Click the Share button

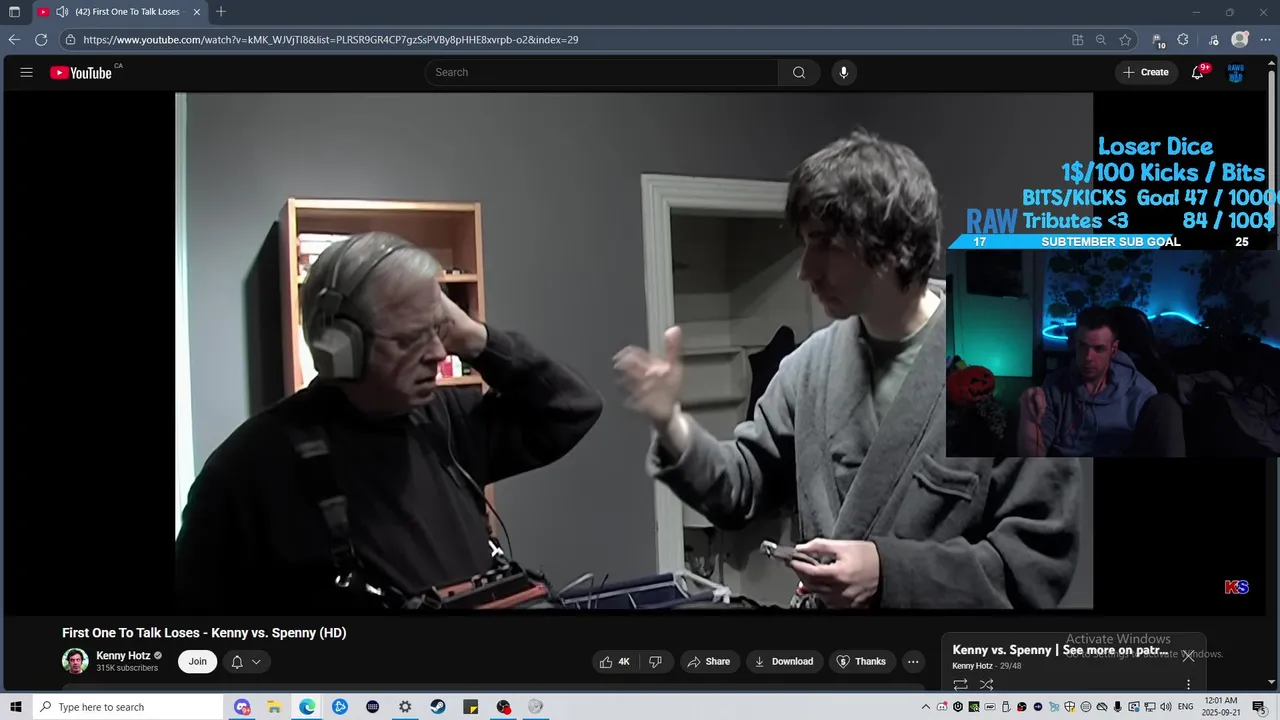709,661
